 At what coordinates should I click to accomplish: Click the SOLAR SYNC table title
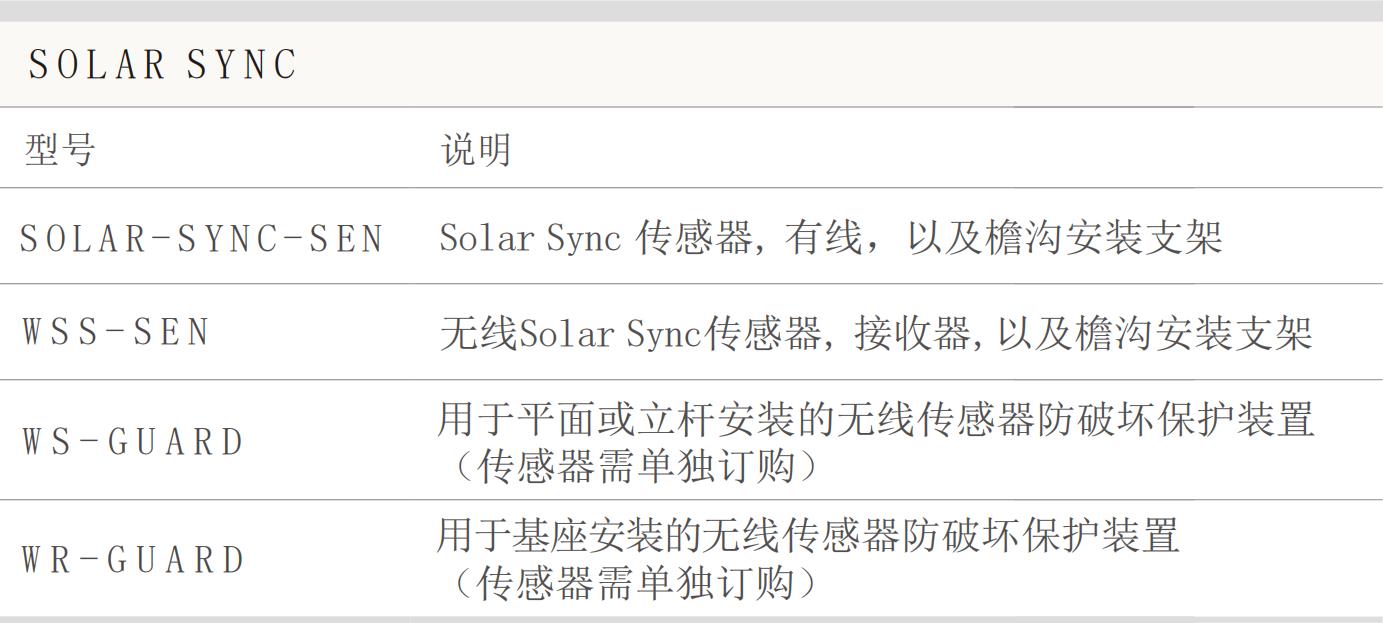[163, 65]
